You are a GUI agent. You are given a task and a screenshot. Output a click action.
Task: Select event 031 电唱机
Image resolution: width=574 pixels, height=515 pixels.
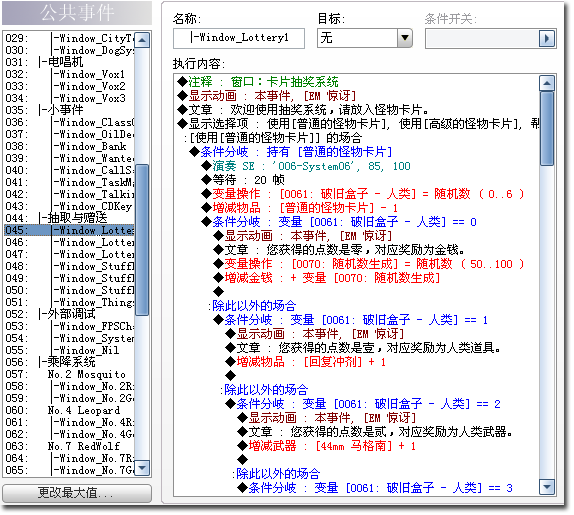pyautogui.click(x=70, y=62)
